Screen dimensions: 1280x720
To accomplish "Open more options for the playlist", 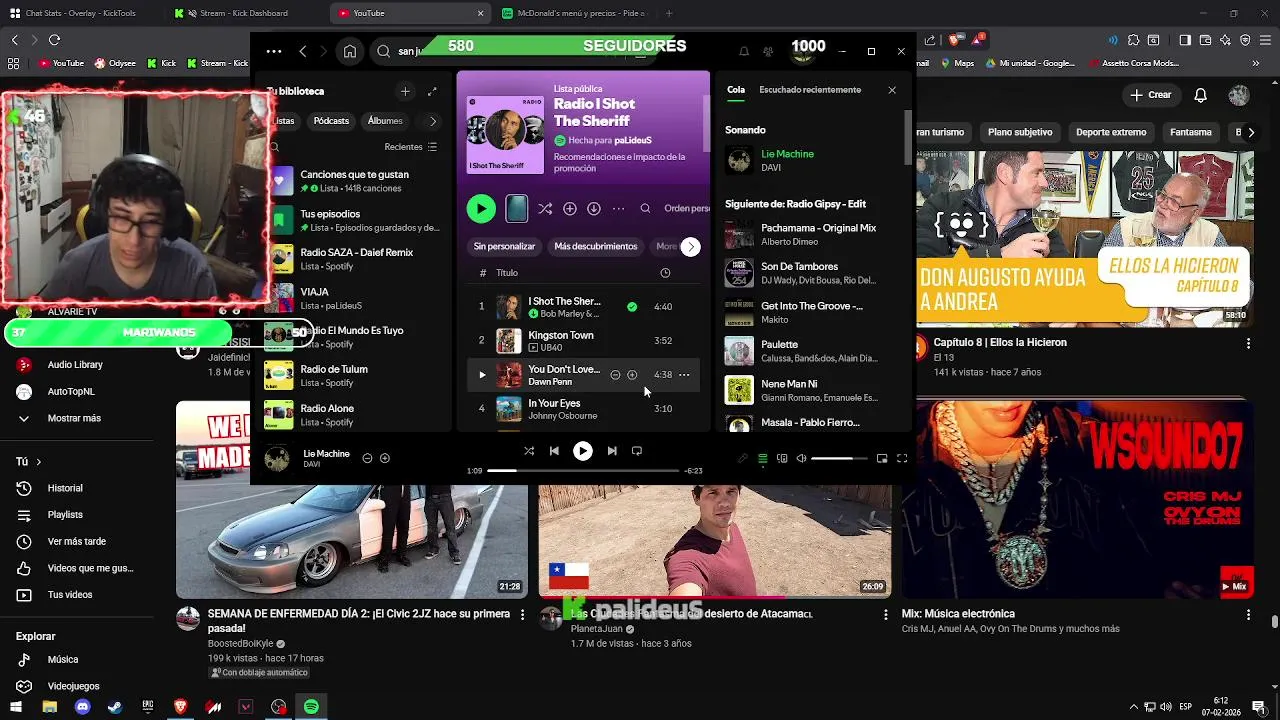I will (619, 209).
